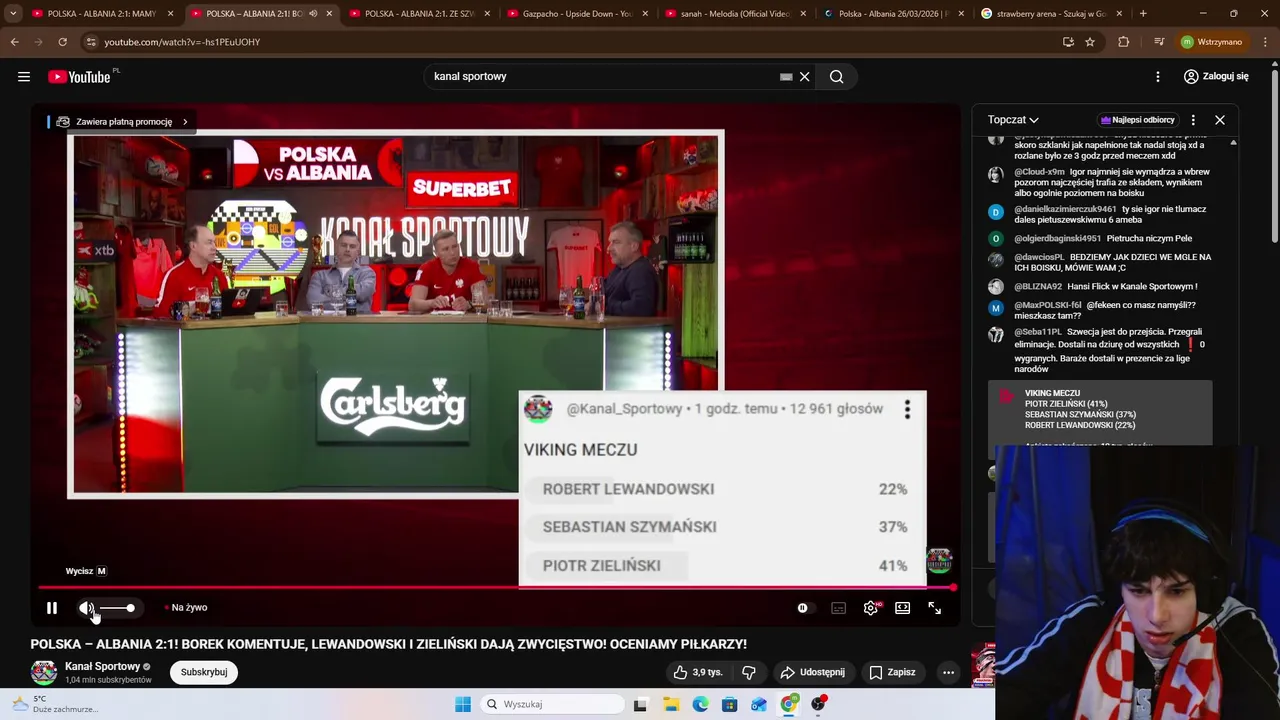Open the YouTube hamburger guide menu
The image size is (1280, 720).
[x=24, y=77]
